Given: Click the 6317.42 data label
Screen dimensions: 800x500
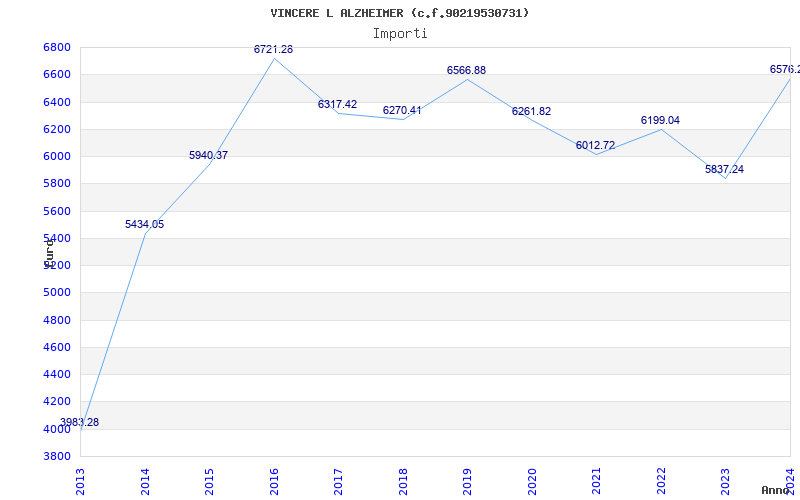Looking at the screenshot, I should coord(337,105).
